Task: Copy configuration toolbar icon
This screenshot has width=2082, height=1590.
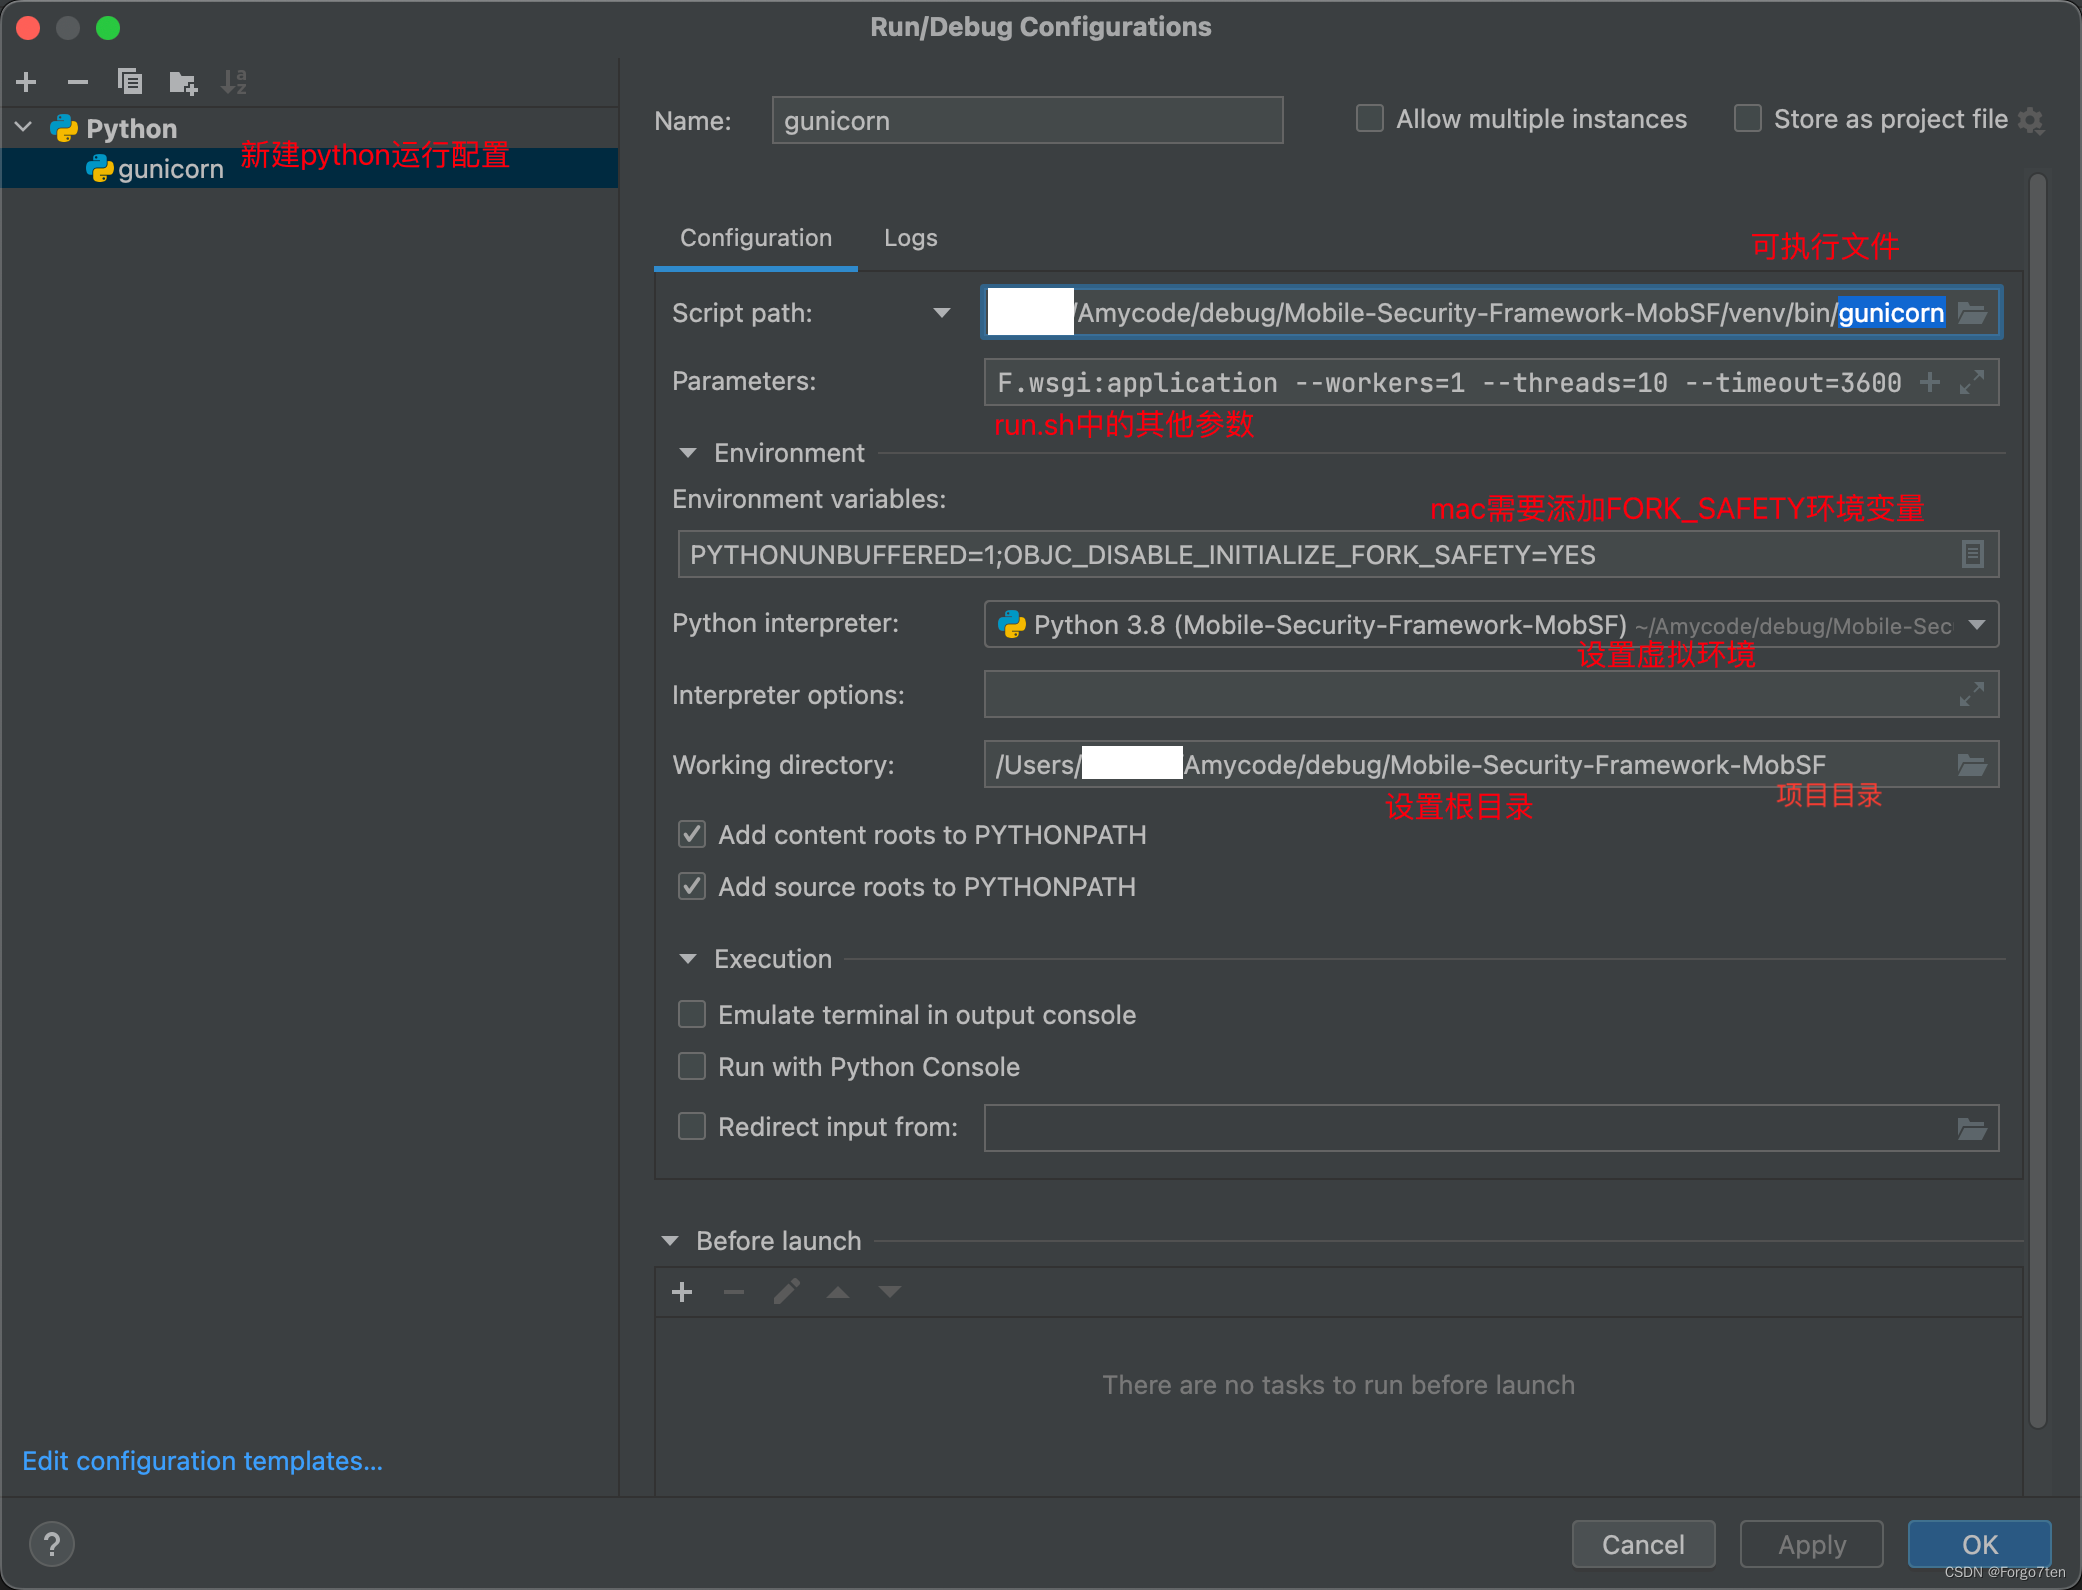Action: [x=130, y=82]
